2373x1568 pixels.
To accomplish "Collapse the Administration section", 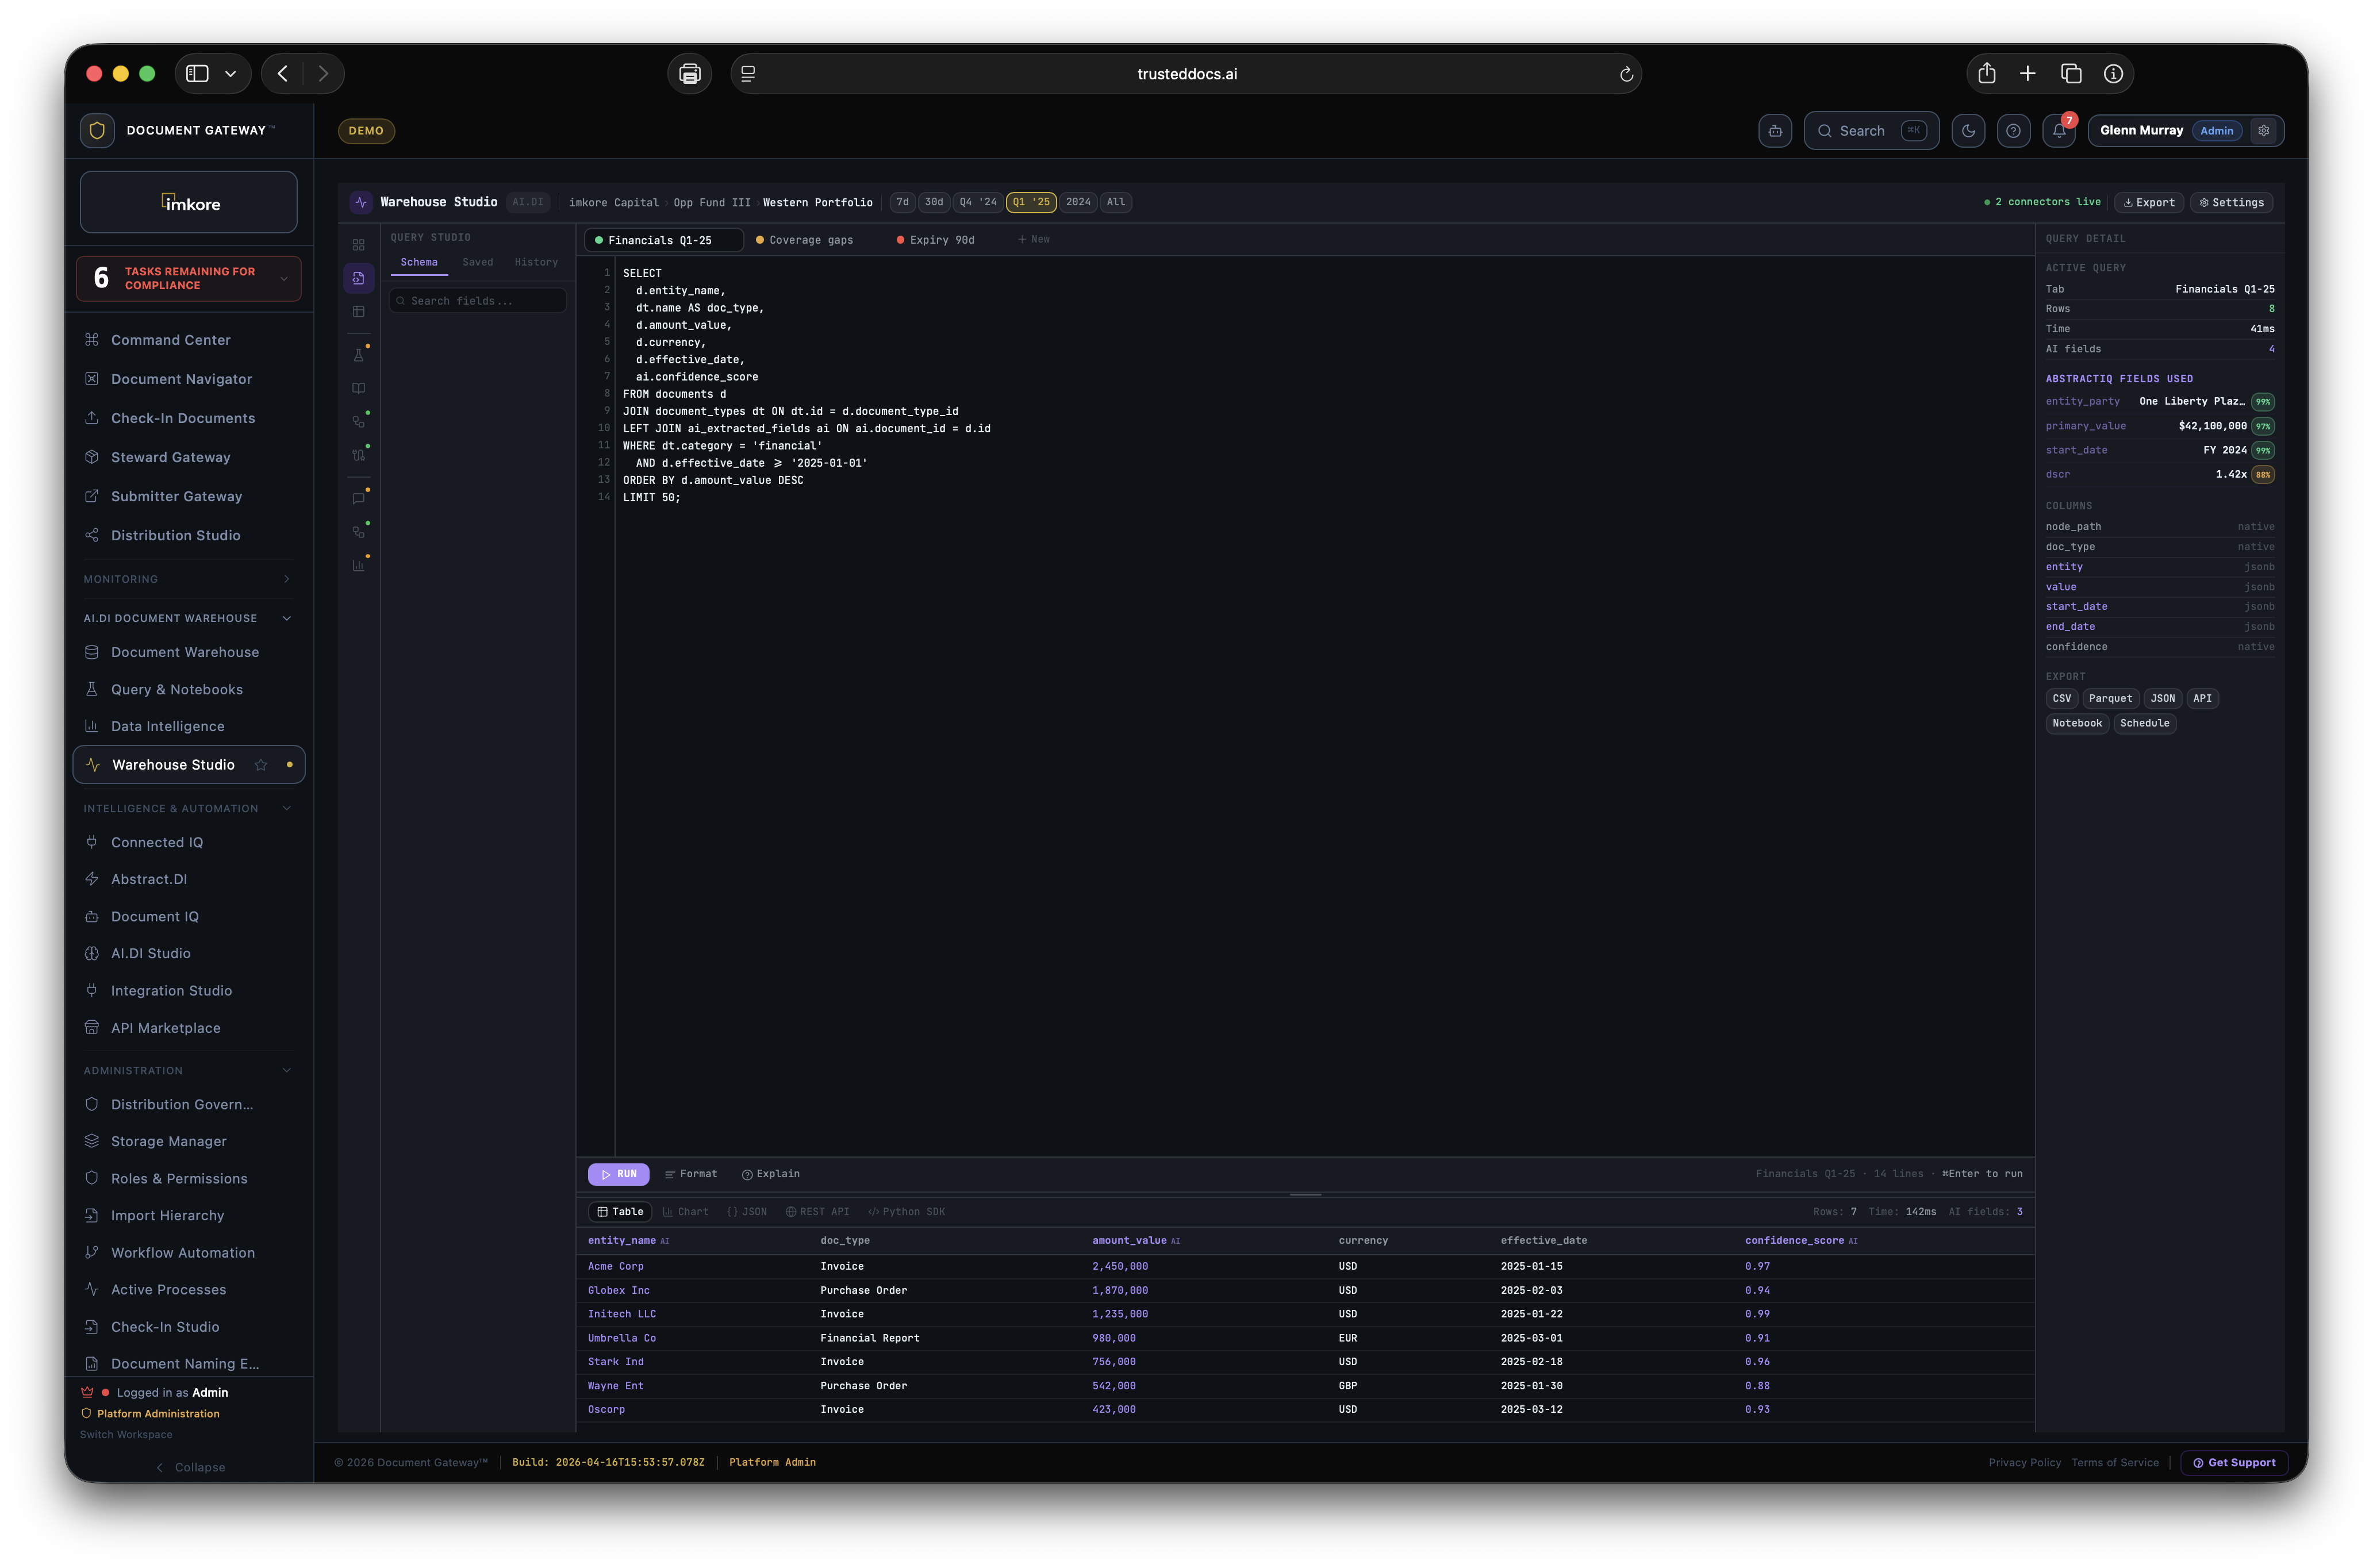I will click(287, 1070).
